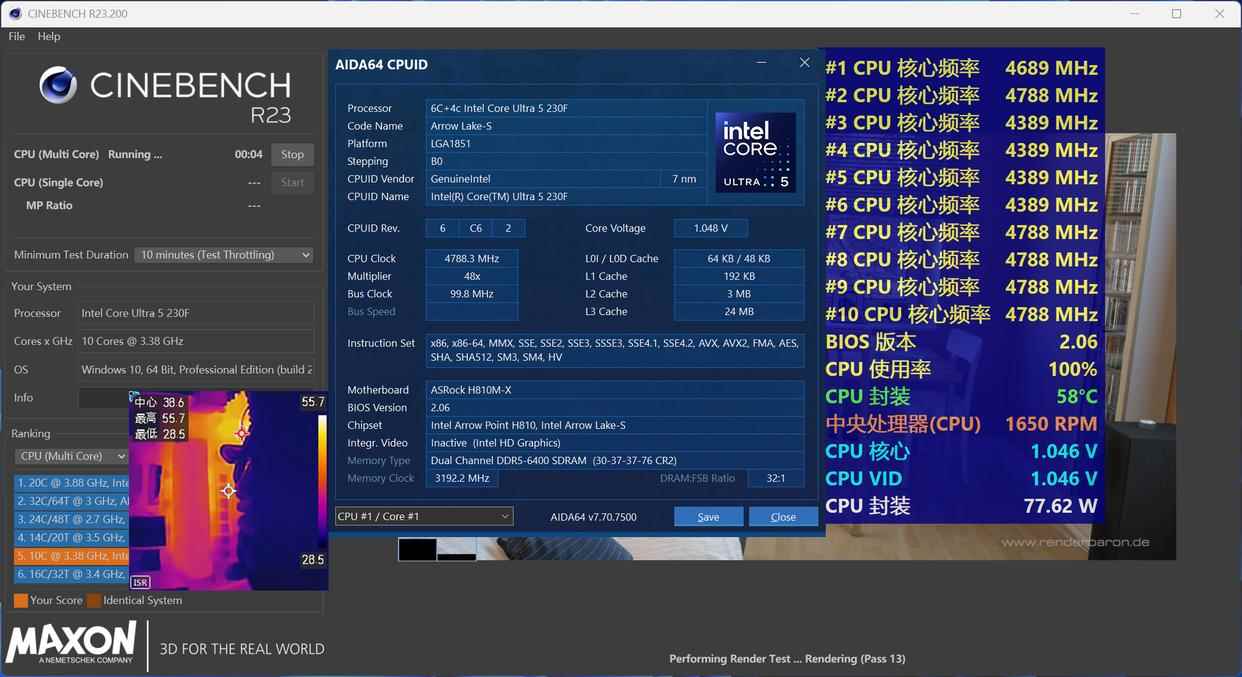Click the Multiplier value 48x

click(471, 276)
